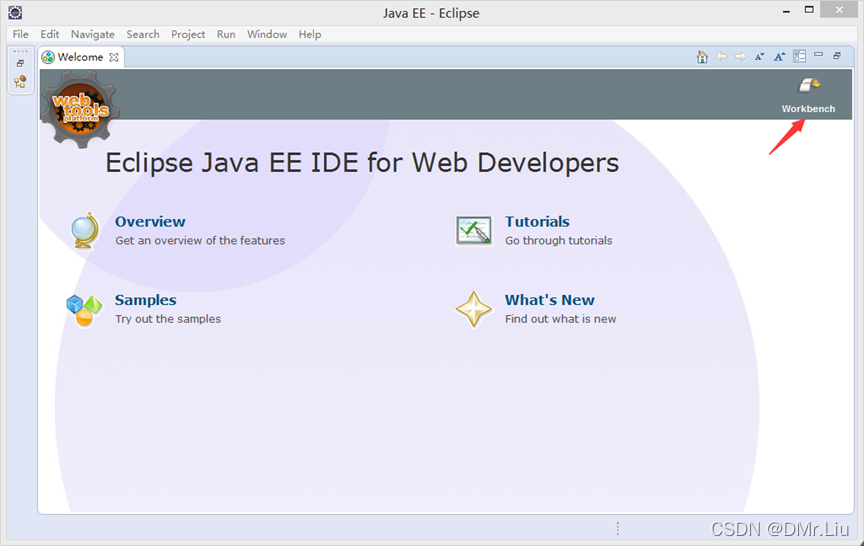Image resolution: width=864 pixels, height=546 pixels.
Task: Open the Help menu
Action: coord(310,34)
